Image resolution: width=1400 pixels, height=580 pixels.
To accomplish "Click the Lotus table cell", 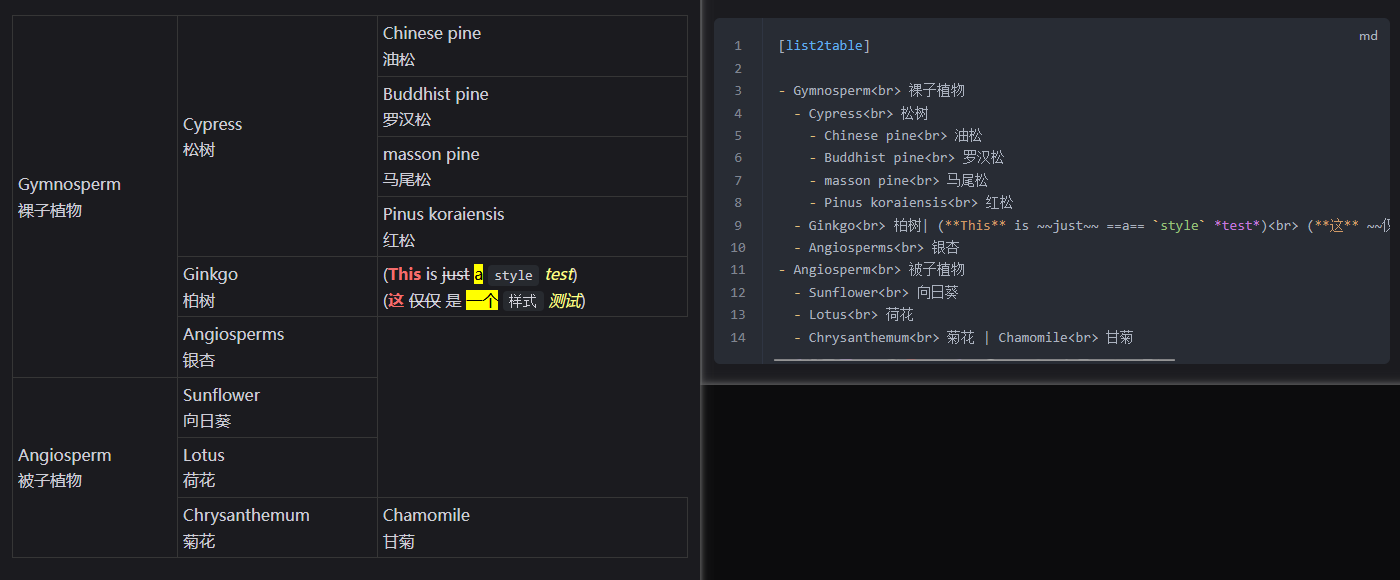I will pos(277,467).
